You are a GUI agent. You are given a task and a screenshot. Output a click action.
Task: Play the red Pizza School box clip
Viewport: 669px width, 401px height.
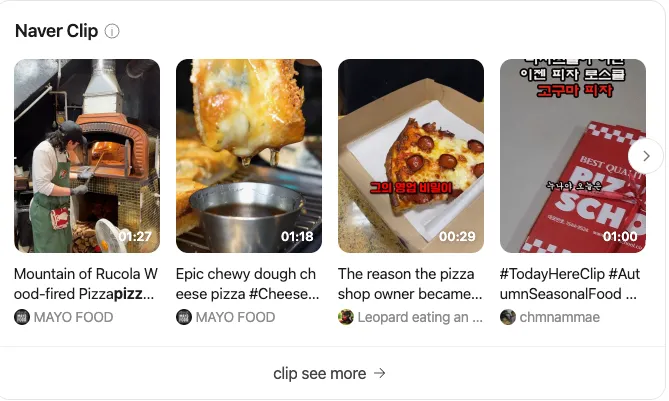coord(573,156)
